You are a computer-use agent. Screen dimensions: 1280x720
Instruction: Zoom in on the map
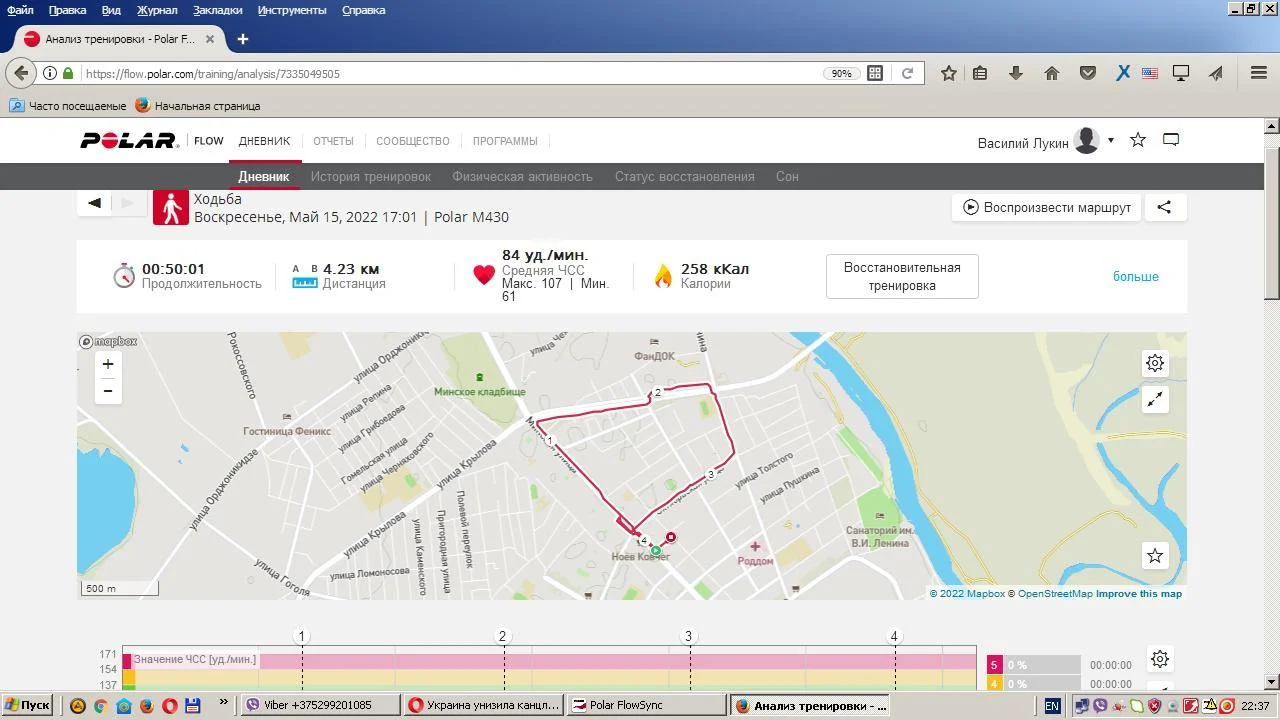108,365
